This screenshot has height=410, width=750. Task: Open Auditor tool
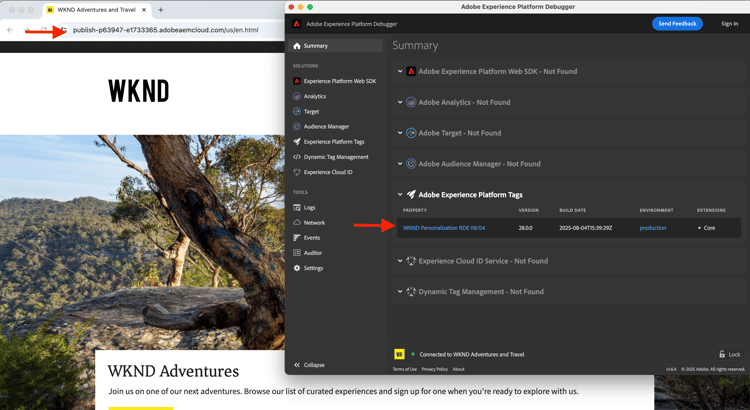pos(313,253)
